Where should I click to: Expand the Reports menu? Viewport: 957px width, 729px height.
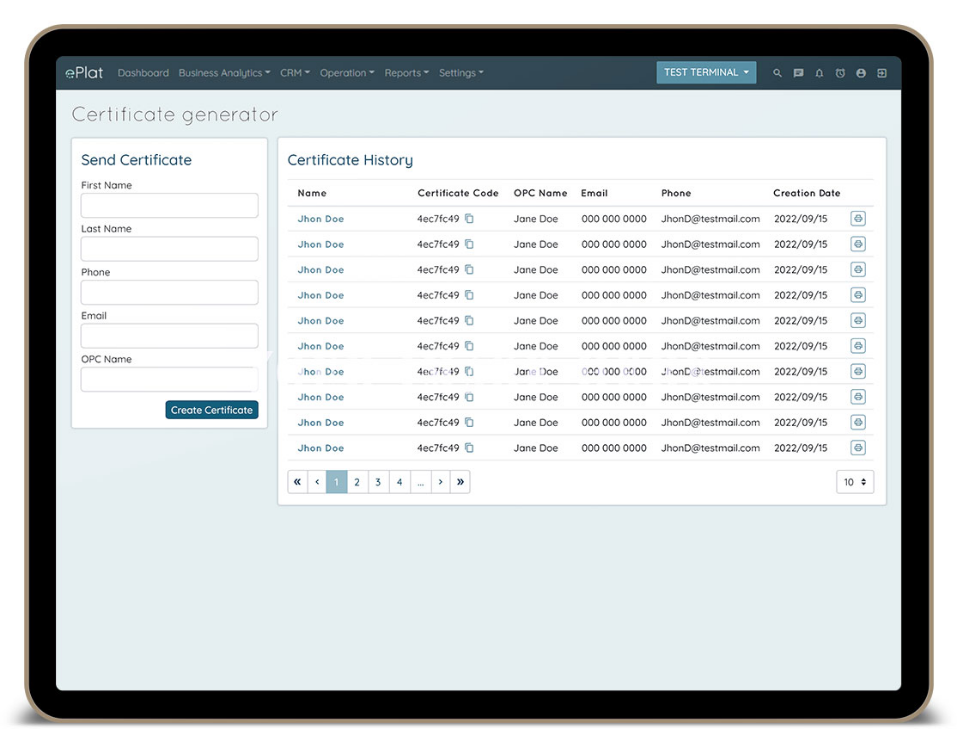(x=406, y=73)
